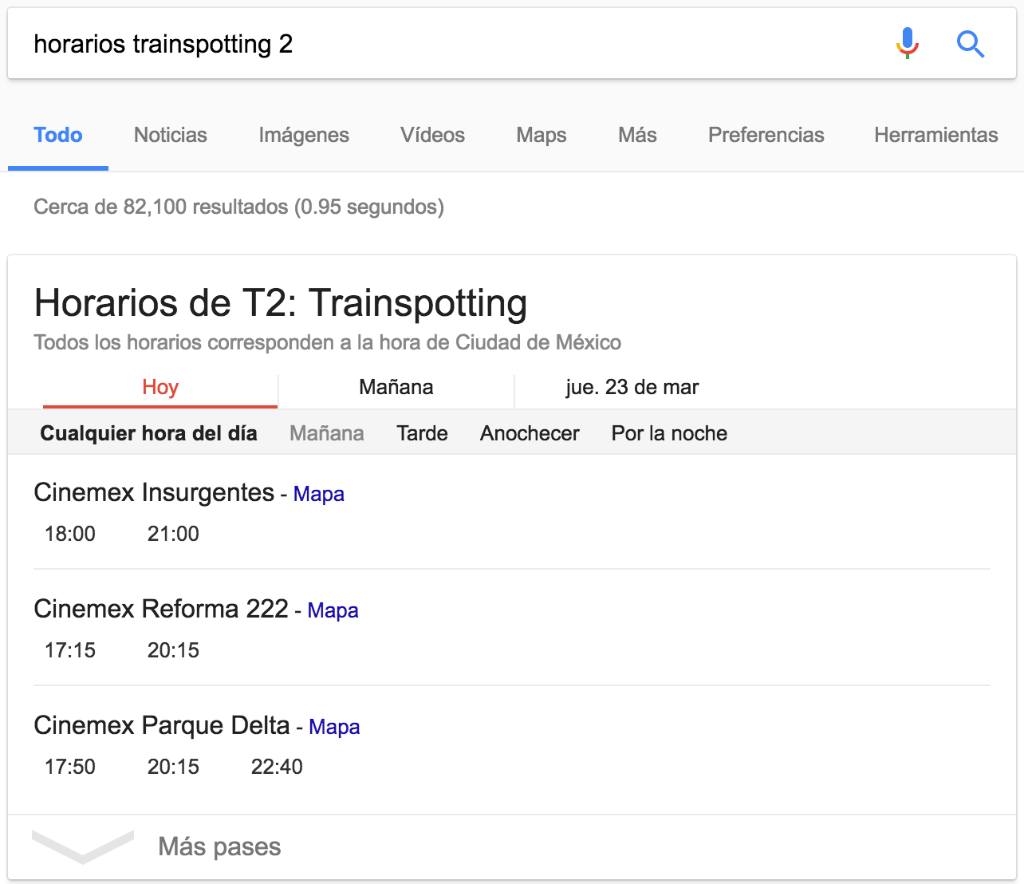Open the Imágenes results tab

point(304,135)
